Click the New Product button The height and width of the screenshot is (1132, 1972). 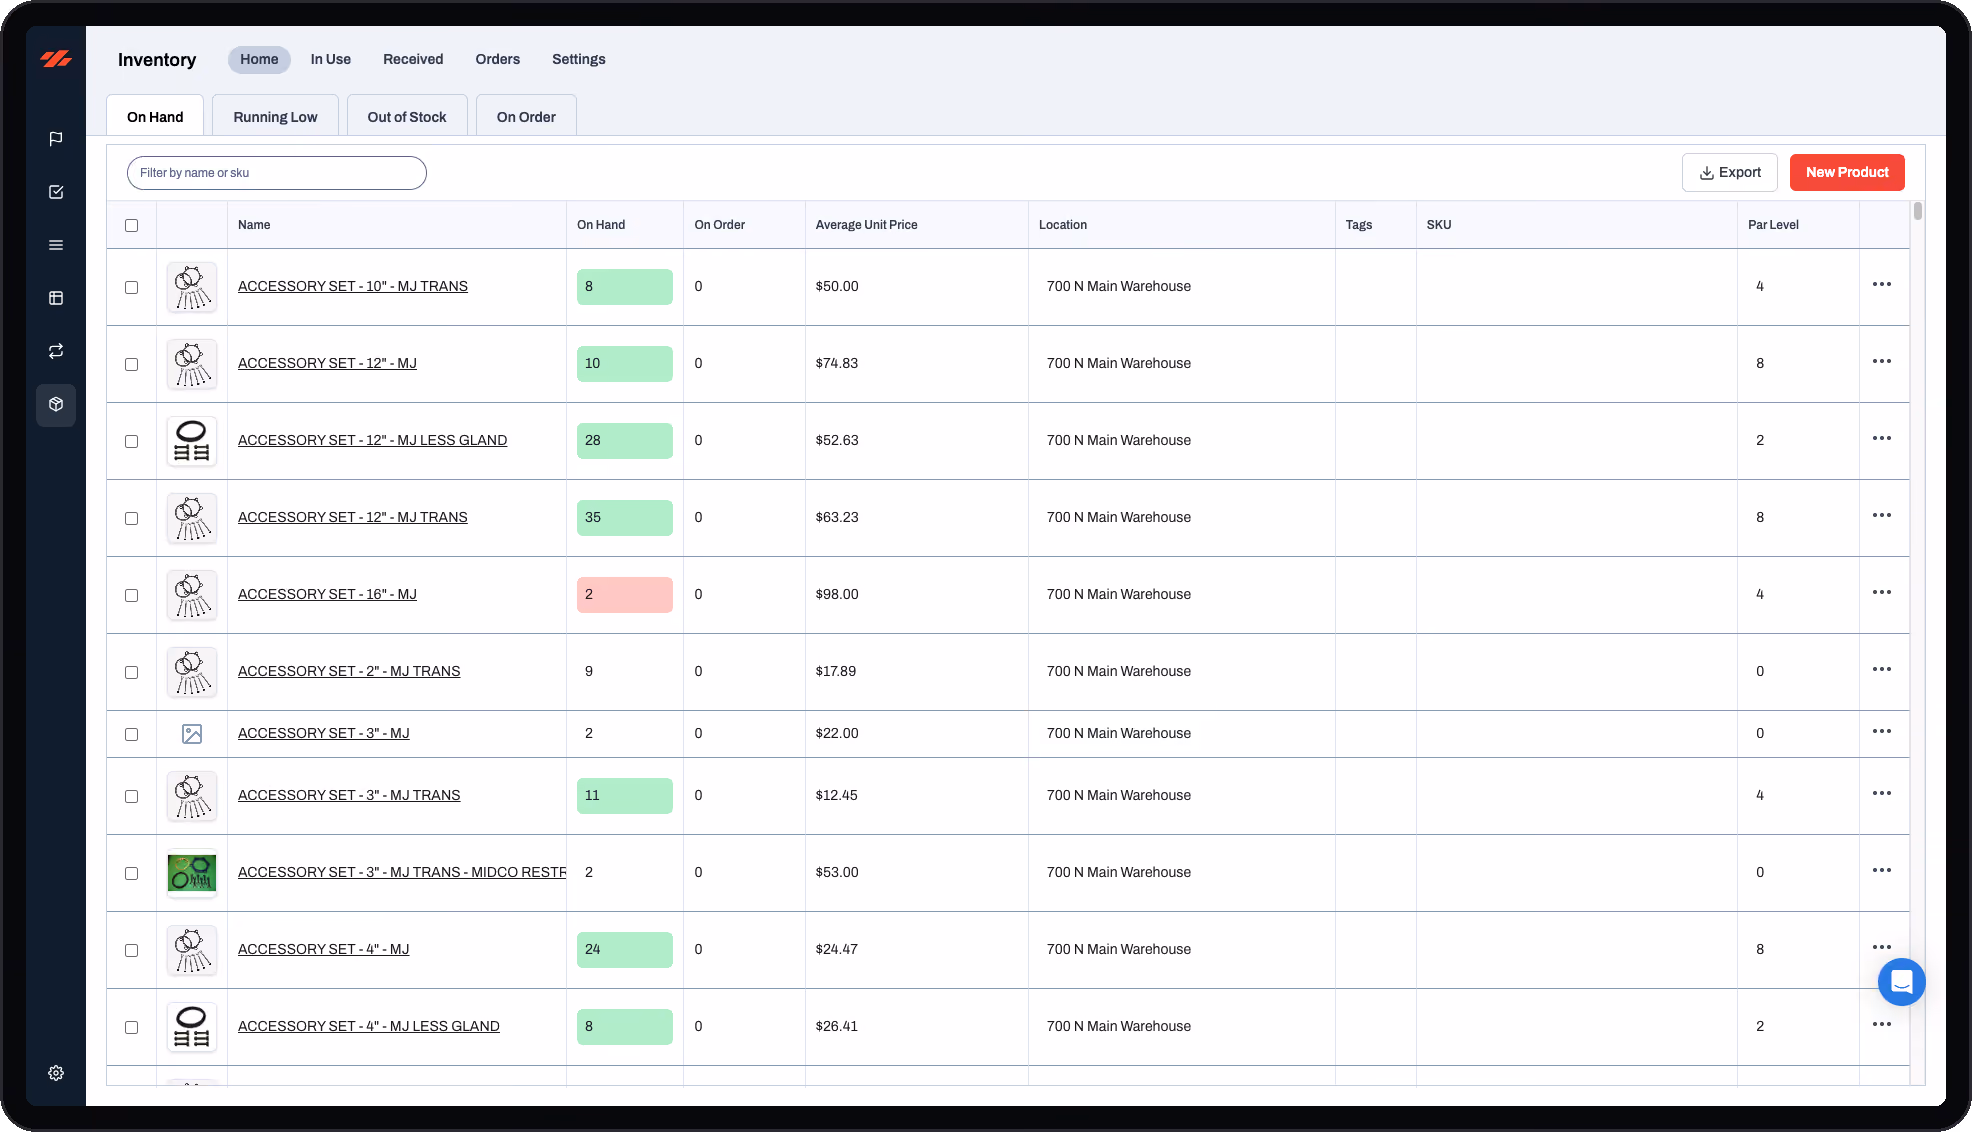pyautogui.click(x=1847, y=173)
